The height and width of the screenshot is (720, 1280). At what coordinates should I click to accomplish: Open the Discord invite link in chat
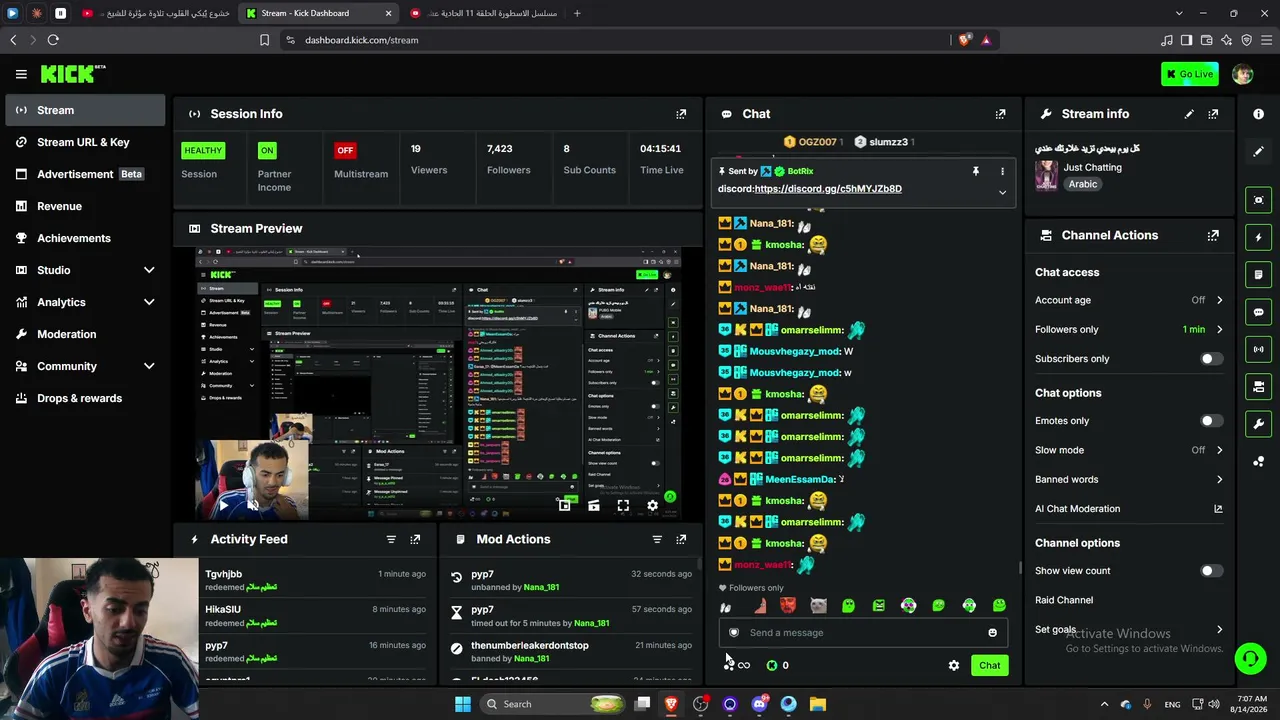pos(828,189)
